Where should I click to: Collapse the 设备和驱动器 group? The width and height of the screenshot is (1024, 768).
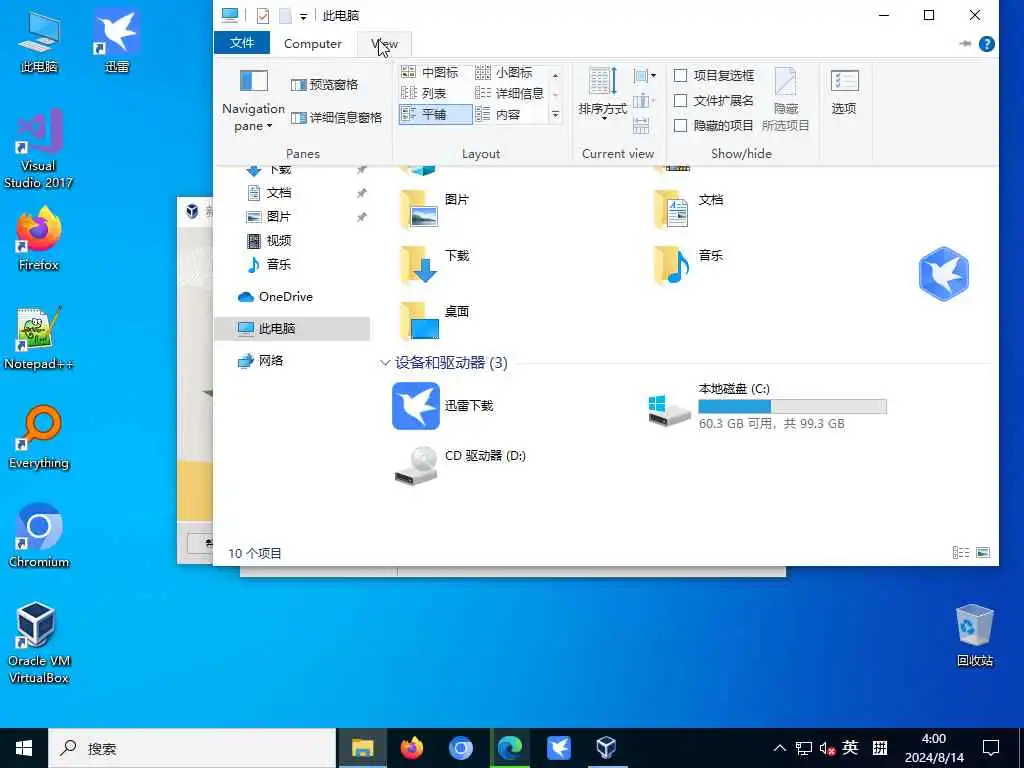(x=385, y=362)
